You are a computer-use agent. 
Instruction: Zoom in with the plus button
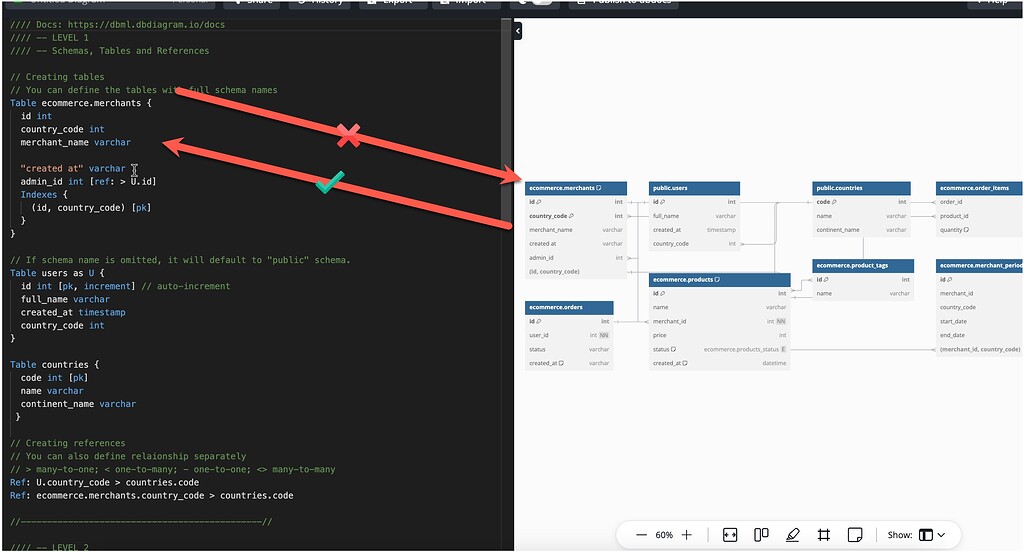[686, 535]
